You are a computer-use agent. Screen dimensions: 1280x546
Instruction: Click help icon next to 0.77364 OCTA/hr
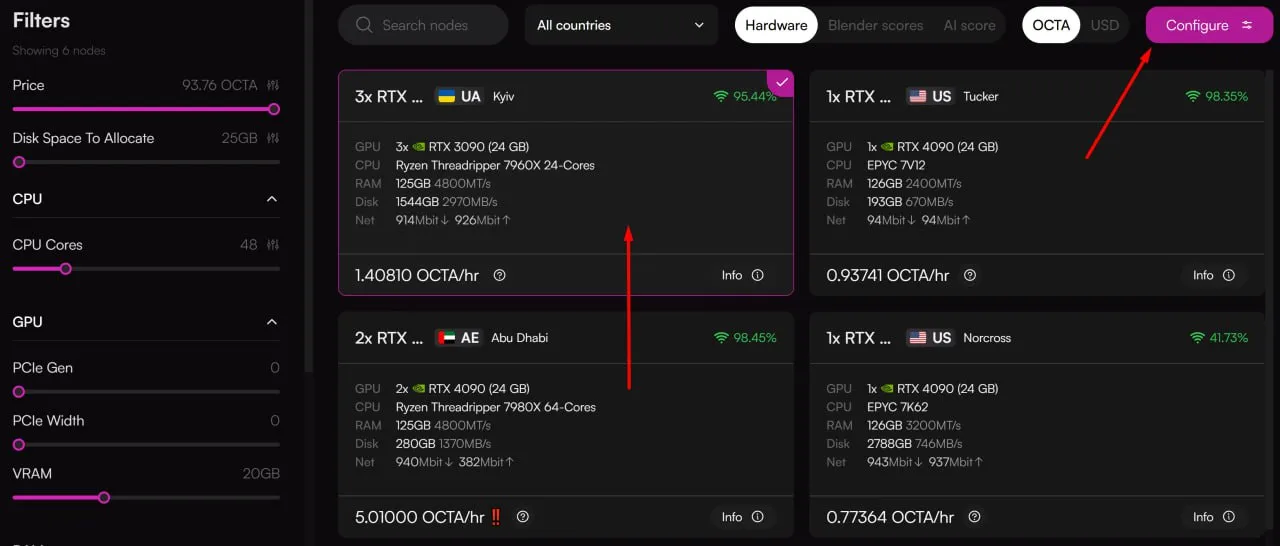point(974,517)
